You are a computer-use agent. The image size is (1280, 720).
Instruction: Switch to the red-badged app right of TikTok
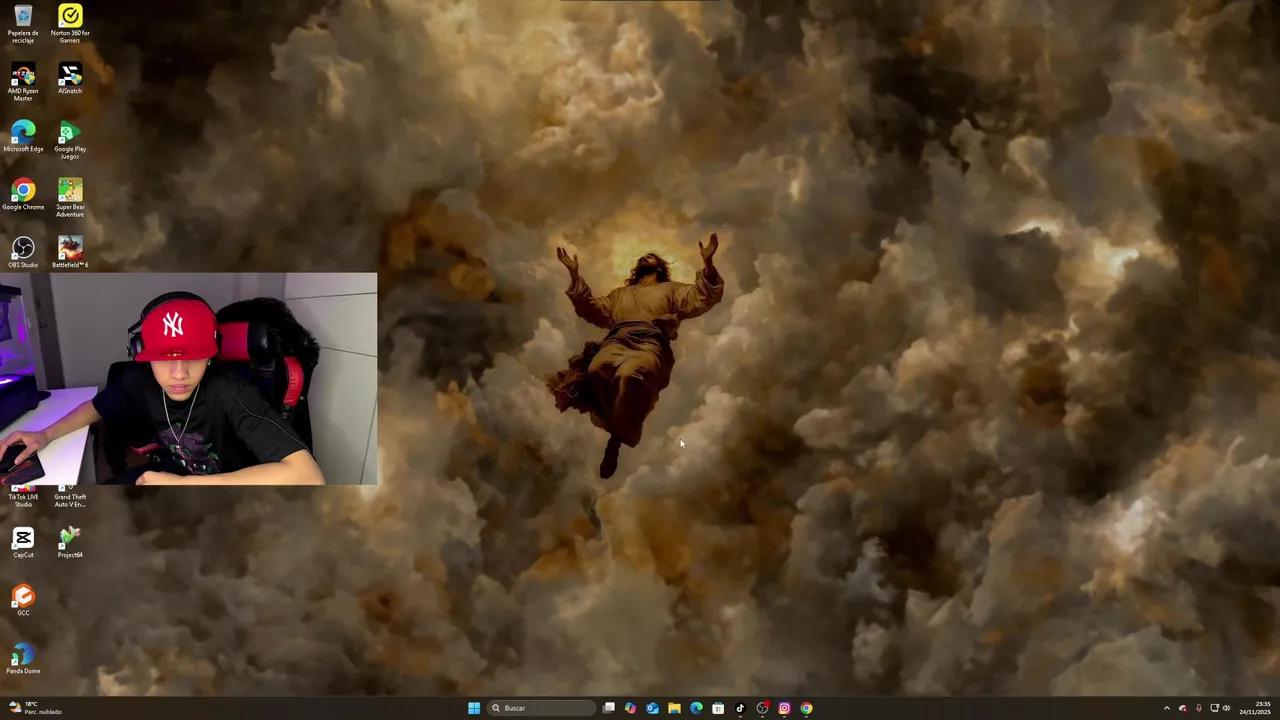(x=762, y=708)
